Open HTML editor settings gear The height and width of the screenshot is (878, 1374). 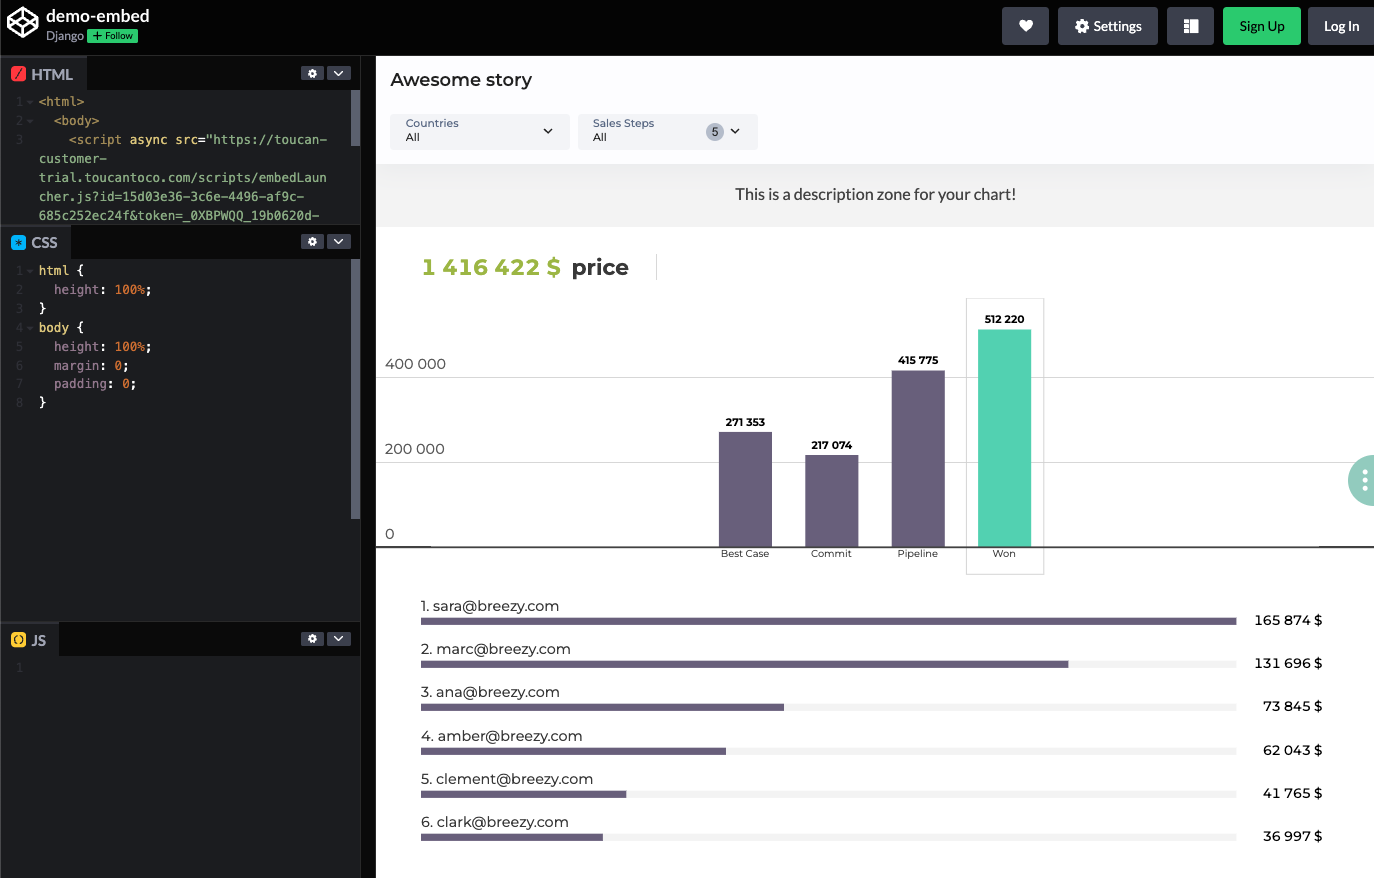[x=313, y=73]
